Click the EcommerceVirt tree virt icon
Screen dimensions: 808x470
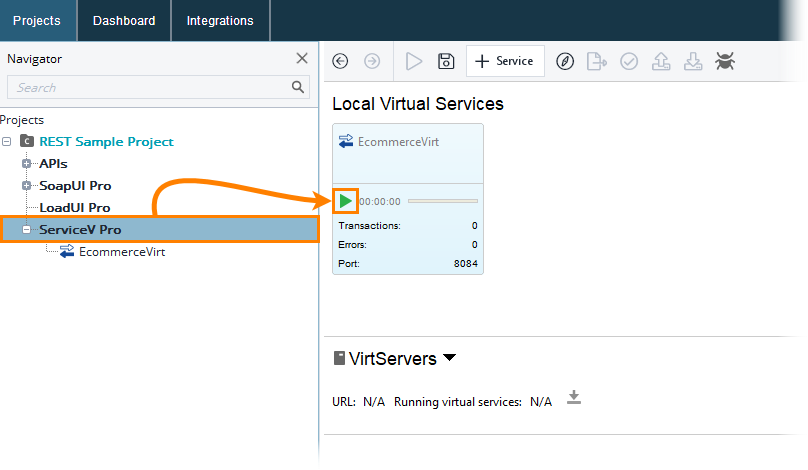pos(67,251)
